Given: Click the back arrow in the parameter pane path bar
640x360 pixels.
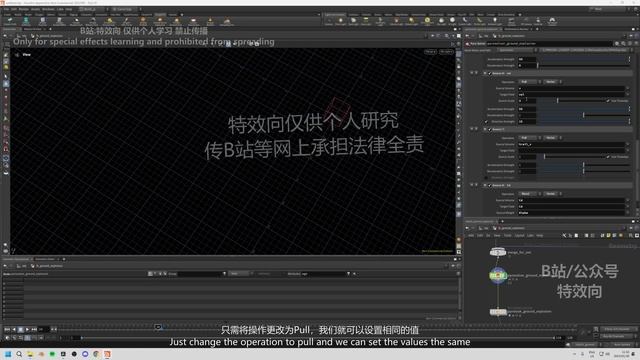Looking at the screenshot, I should 467,36.
